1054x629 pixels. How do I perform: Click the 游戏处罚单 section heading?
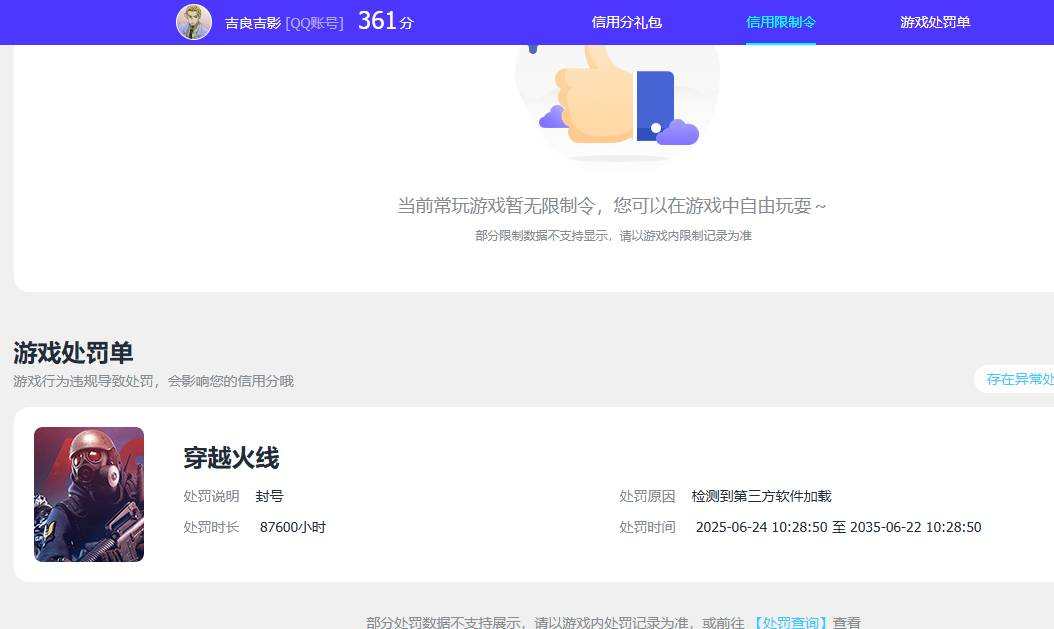(73, 352)
